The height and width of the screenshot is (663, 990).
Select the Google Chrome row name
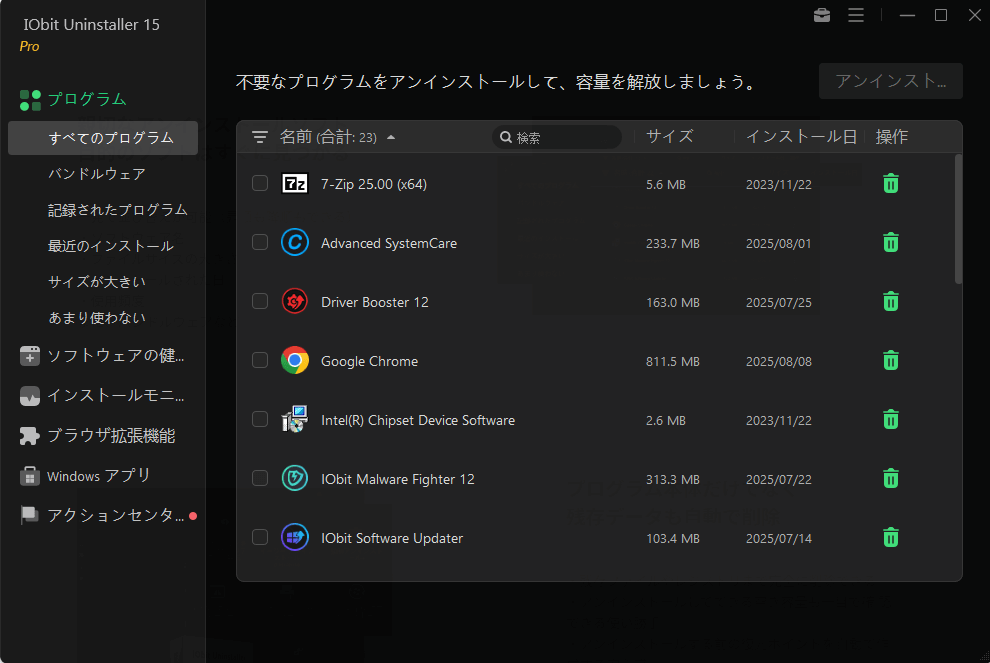pos(369,361)
